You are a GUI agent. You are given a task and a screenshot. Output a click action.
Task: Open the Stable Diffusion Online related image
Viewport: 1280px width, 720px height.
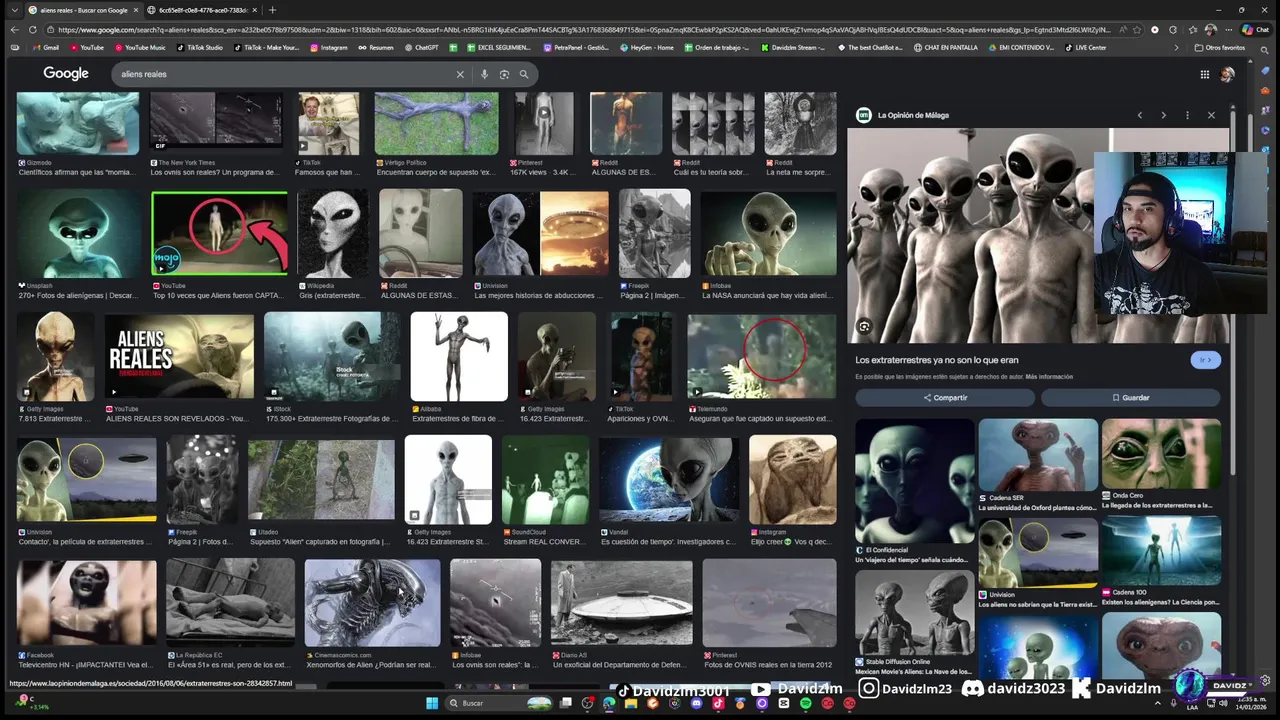coord(914,613)
